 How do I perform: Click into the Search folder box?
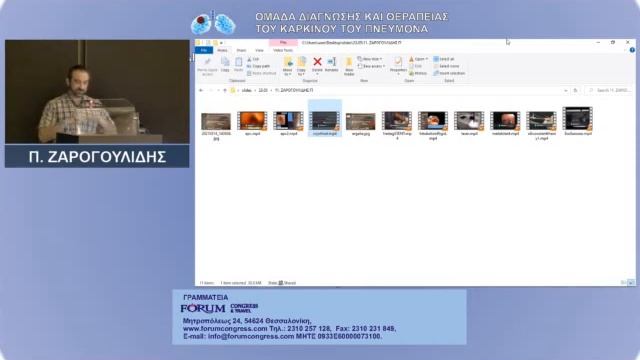pyautogui.click(x=609, y=90)
